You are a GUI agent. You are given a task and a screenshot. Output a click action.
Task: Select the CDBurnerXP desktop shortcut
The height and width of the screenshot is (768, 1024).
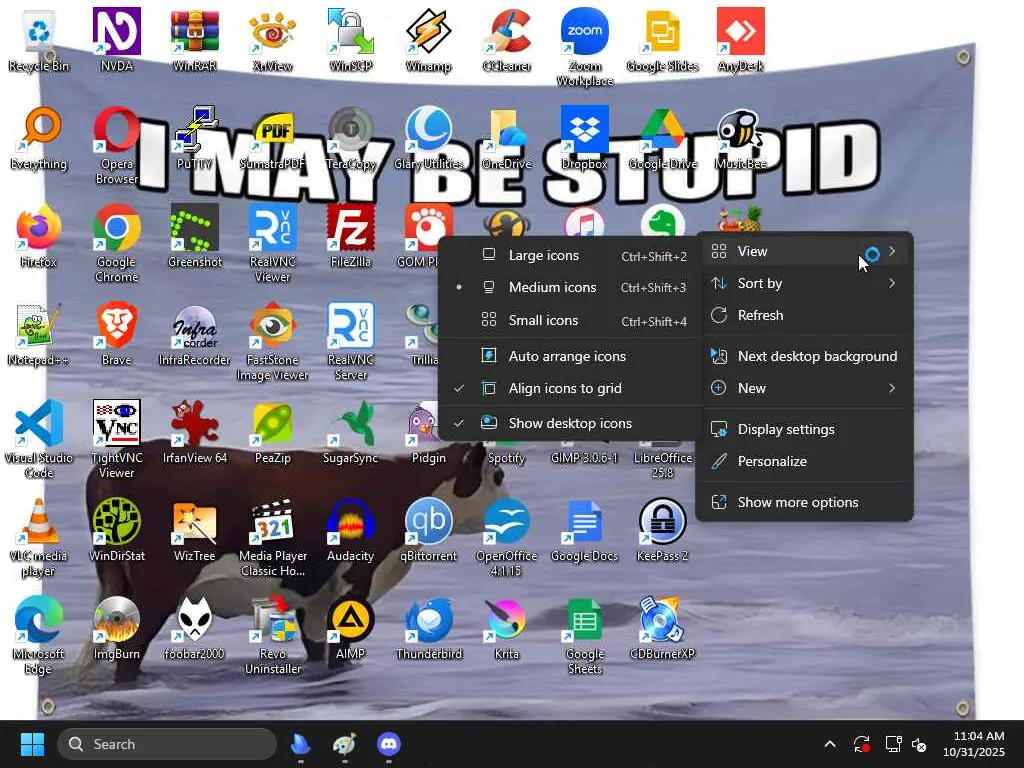click(x=662, y=628)
